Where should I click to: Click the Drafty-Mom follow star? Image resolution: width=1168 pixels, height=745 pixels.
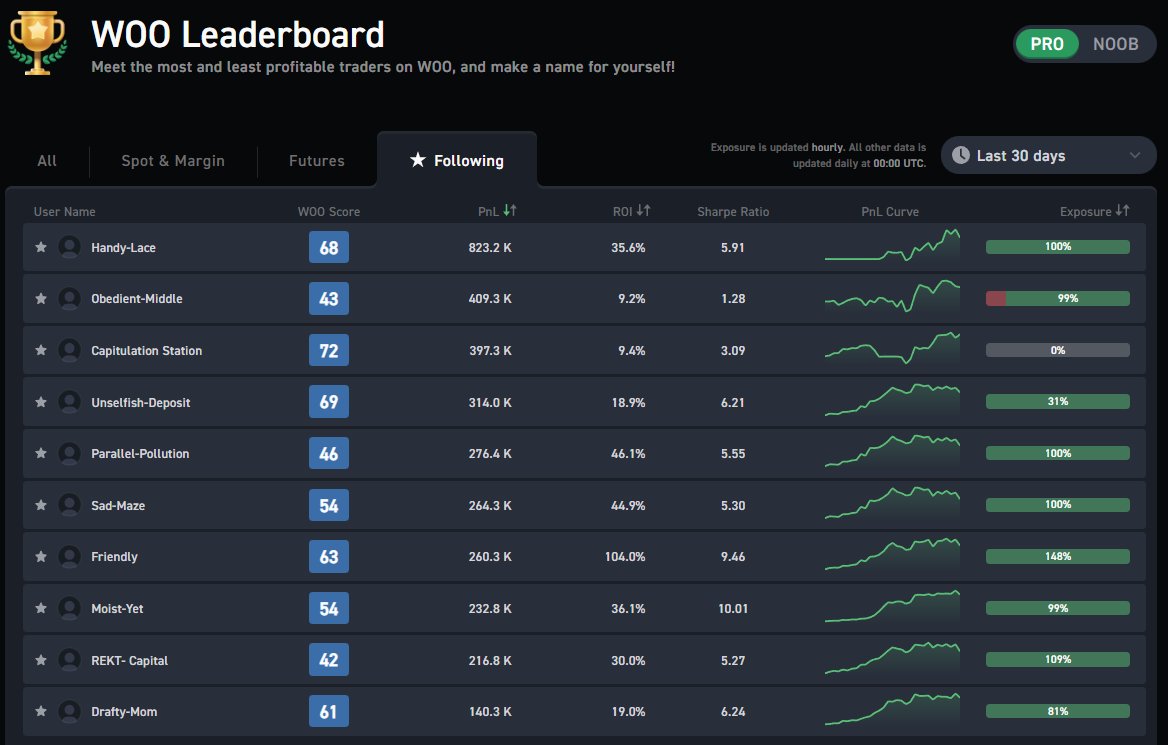41,711
